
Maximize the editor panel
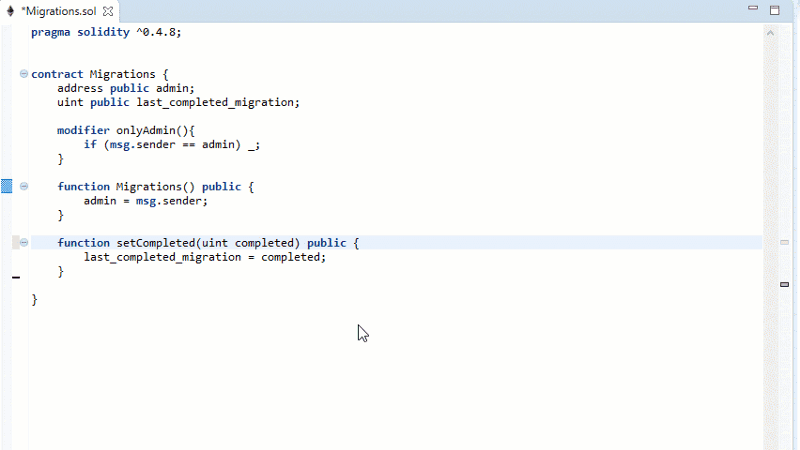[x=774, y=9]
